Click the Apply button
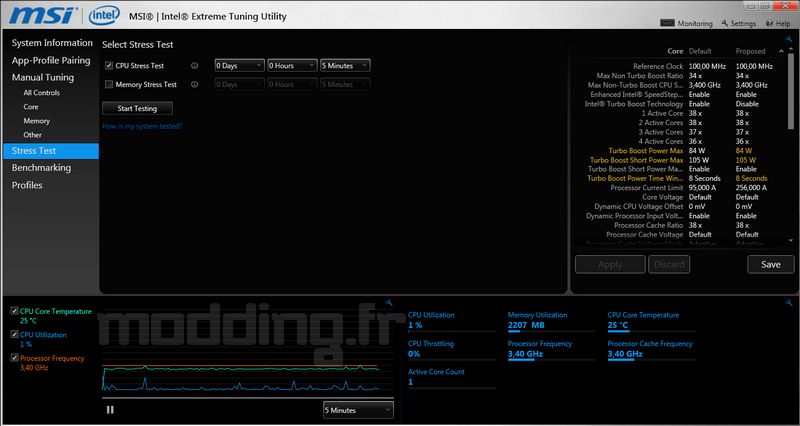 [x=610, y=264]
